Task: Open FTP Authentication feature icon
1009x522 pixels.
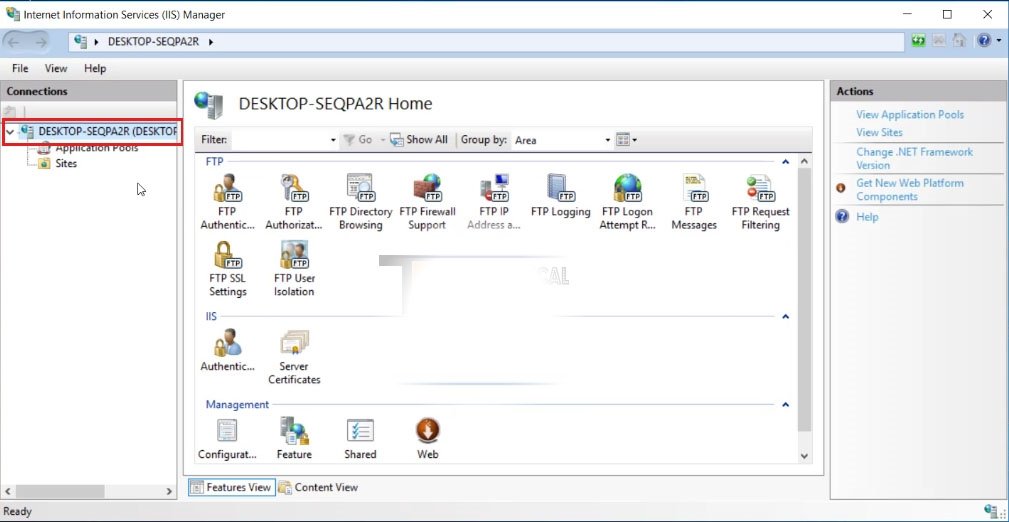Action: (x=227, y=201)
